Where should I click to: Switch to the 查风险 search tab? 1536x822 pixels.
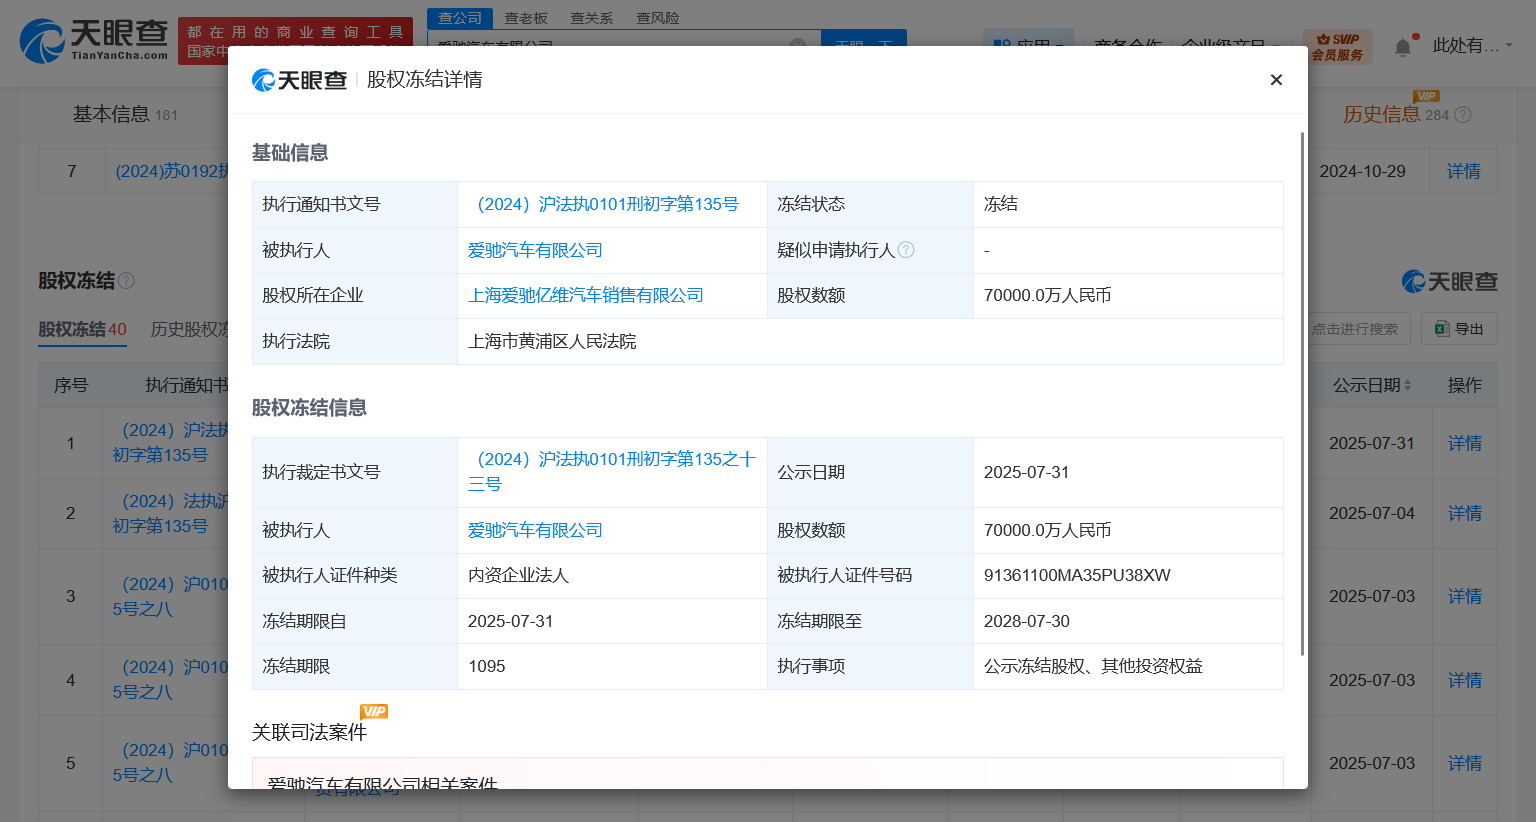[x=658, y=18]
